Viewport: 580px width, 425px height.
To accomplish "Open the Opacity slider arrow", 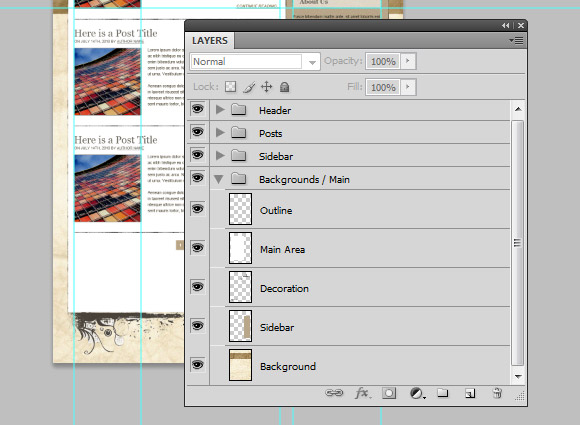I will click(x=408, y=61).
